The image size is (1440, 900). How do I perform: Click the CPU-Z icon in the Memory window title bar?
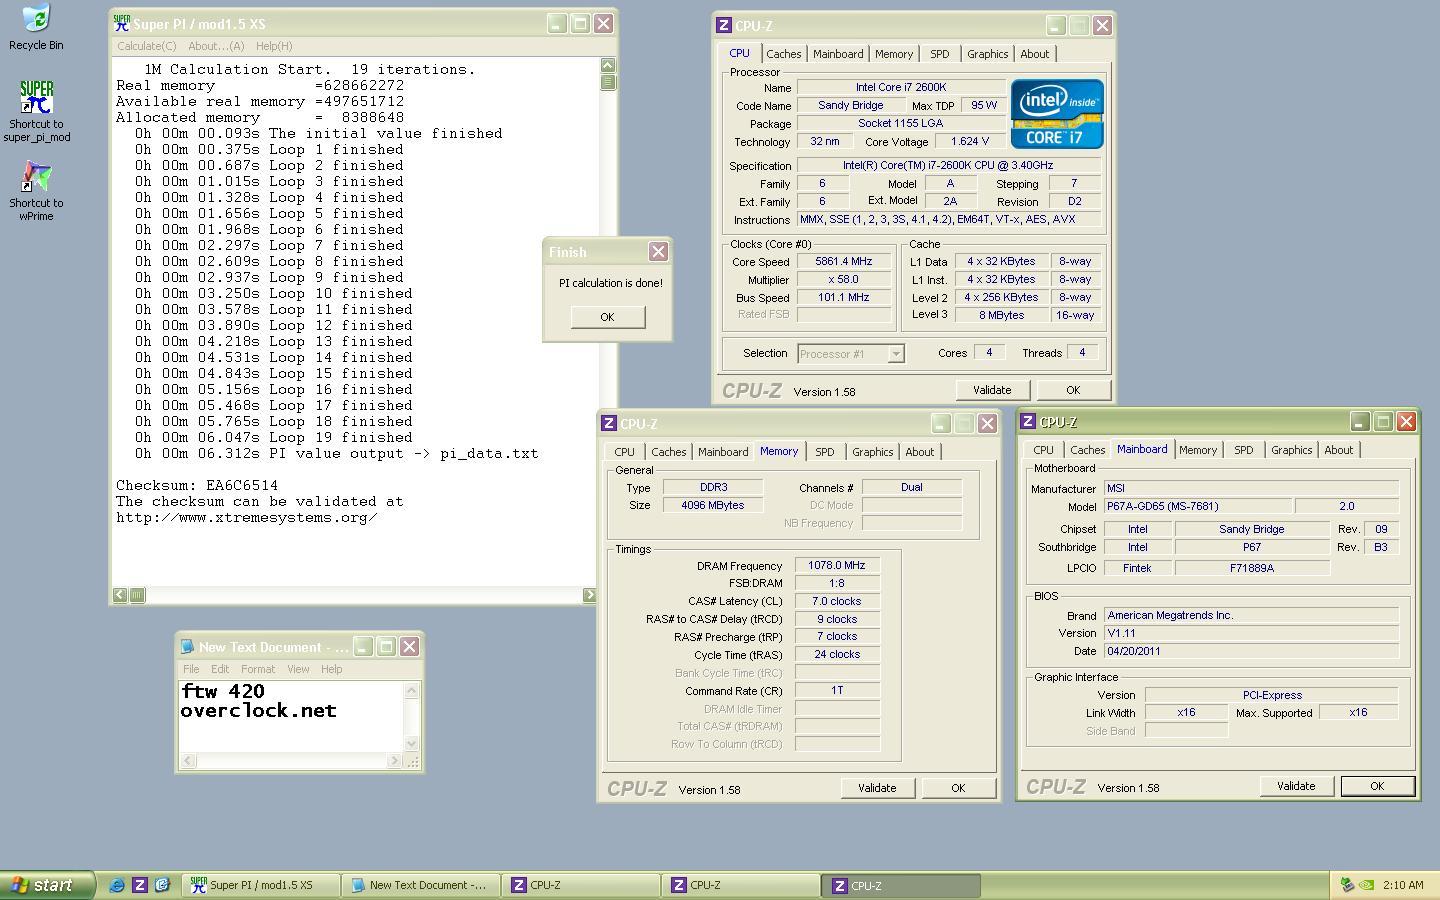click(x=608, y=423)
